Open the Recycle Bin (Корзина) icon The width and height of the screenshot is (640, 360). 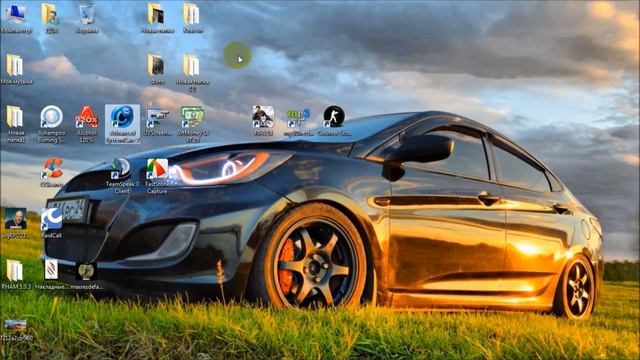click(x=87, y=18)
